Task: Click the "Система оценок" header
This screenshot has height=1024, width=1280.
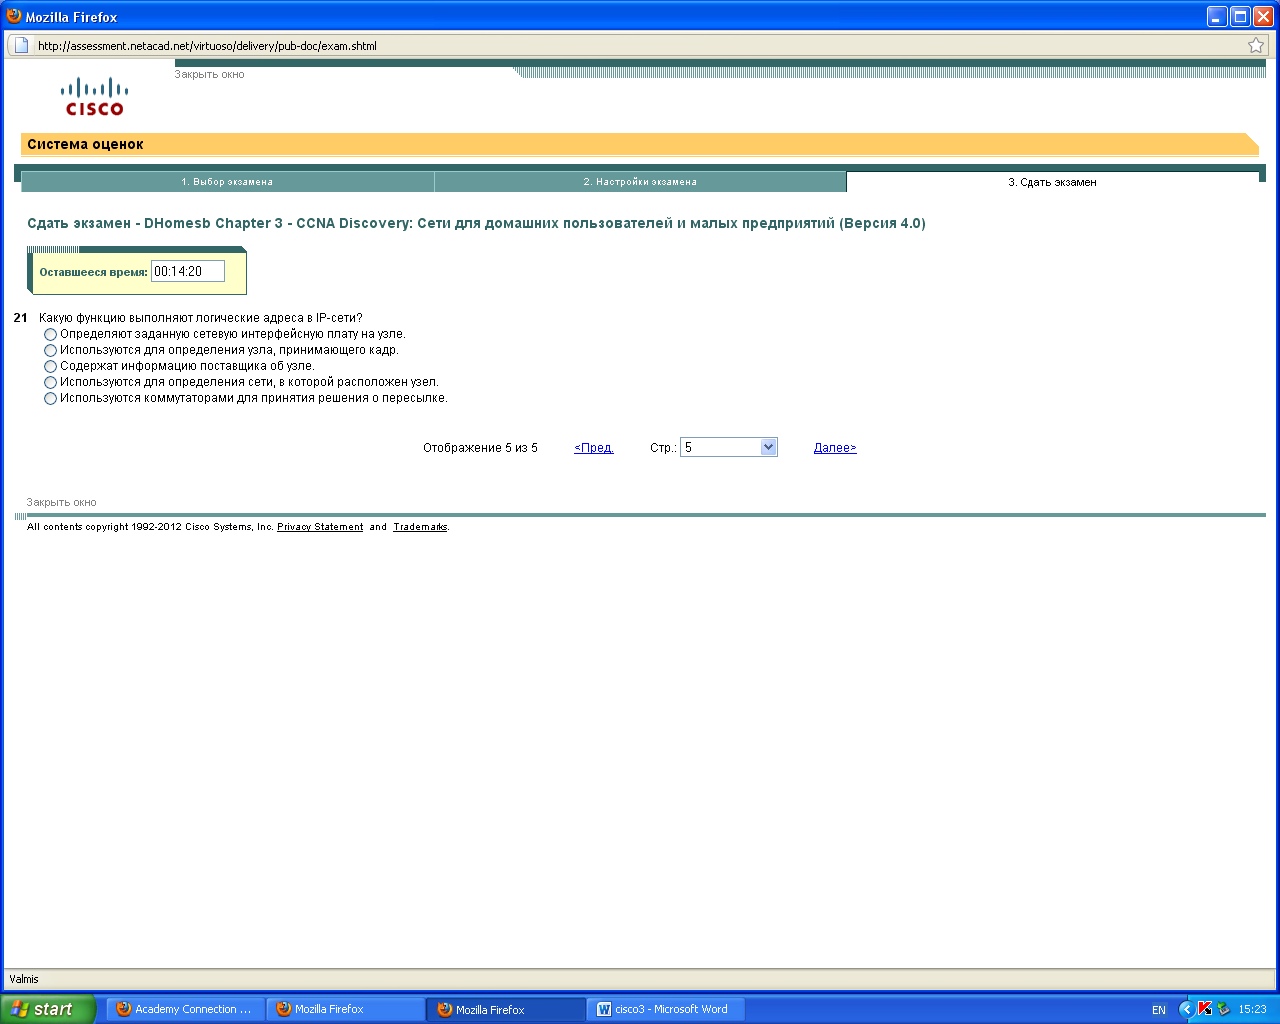Action: [x=85, y=144]
